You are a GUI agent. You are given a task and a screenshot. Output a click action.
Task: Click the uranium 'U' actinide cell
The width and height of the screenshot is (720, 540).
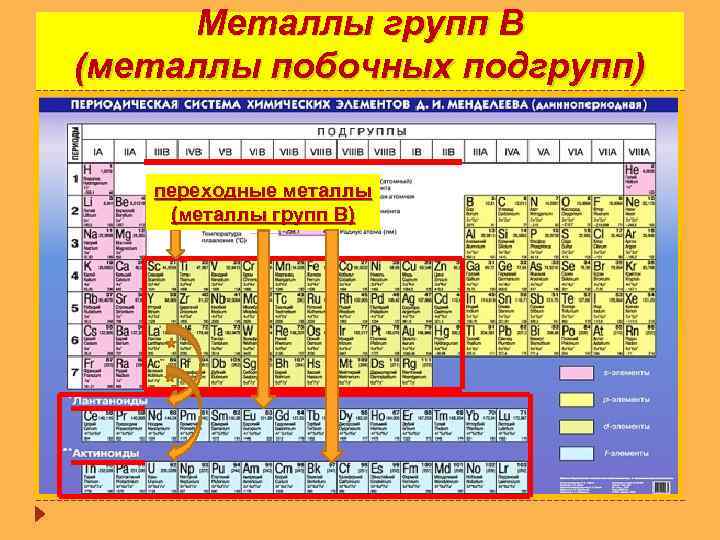pos(162,477)
